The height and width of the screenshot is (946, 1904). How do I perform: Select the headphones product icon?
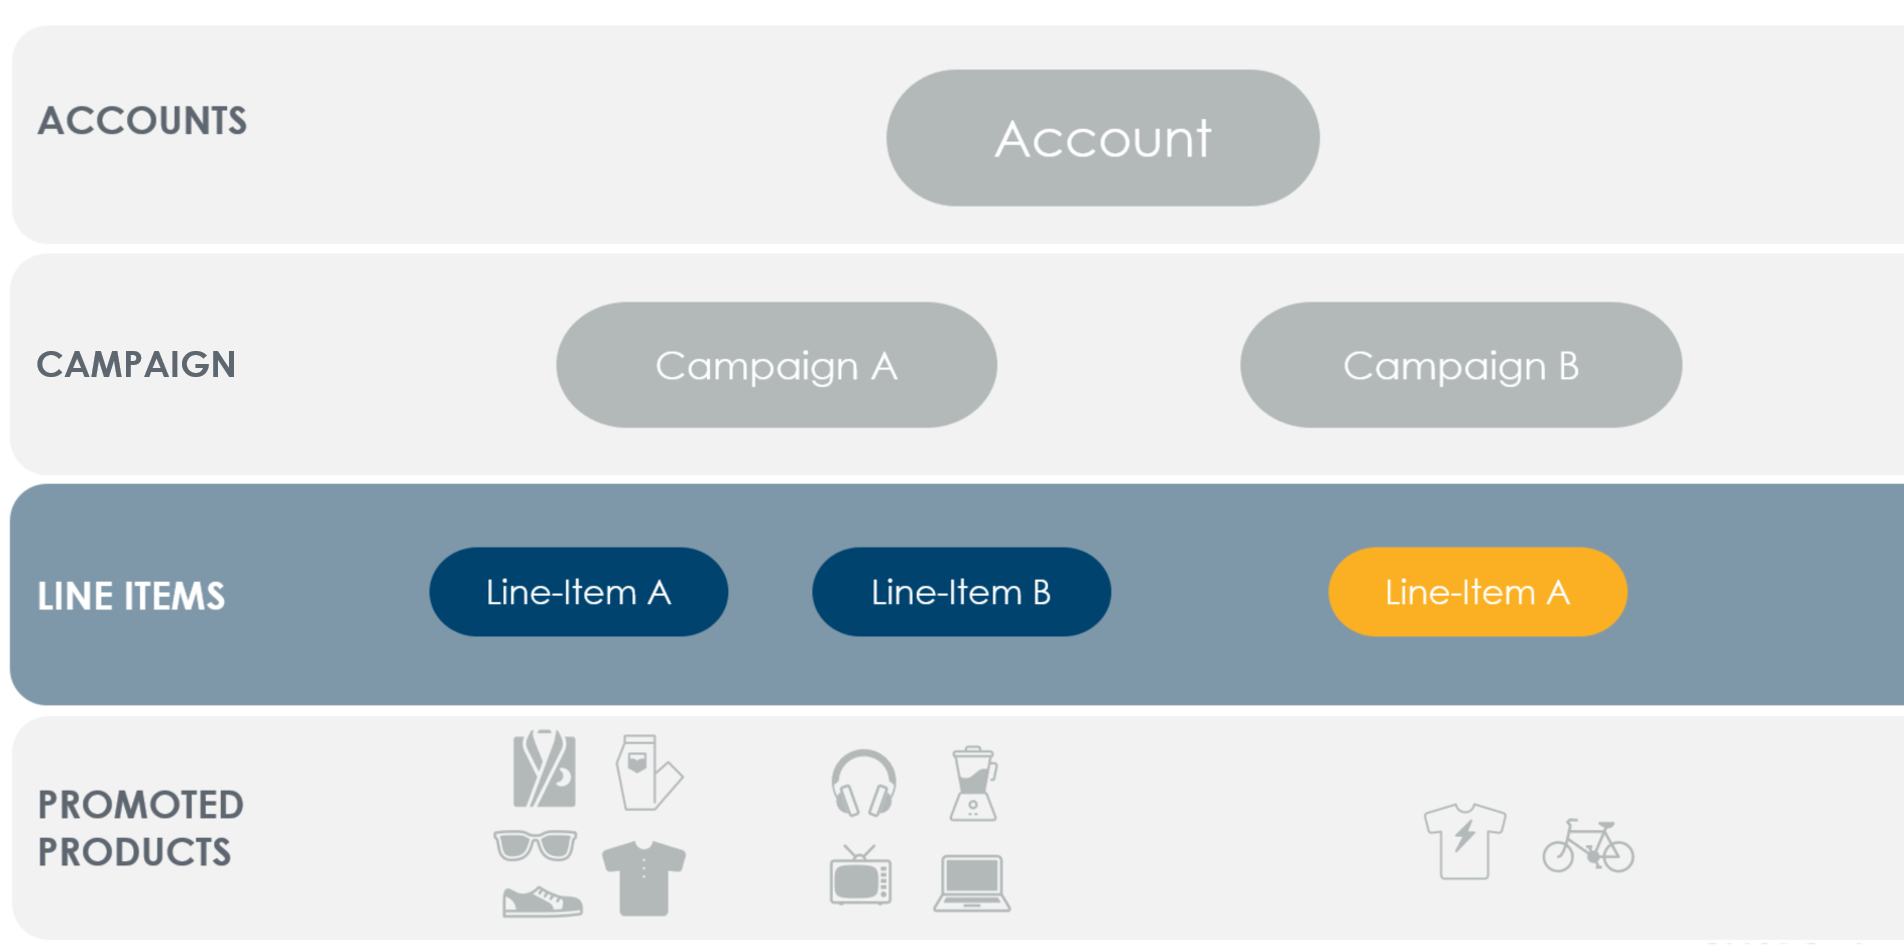(x=864, y=783)
